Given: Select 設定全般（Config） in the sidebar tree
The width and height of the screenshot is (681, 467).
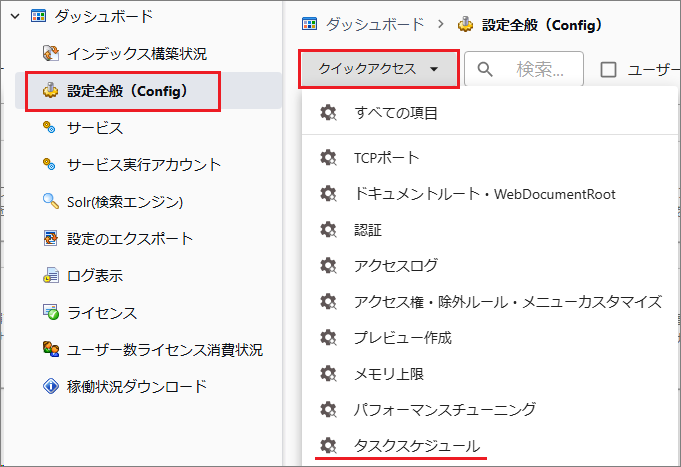Looking at the screenshot, I should [x=128, y=91].
